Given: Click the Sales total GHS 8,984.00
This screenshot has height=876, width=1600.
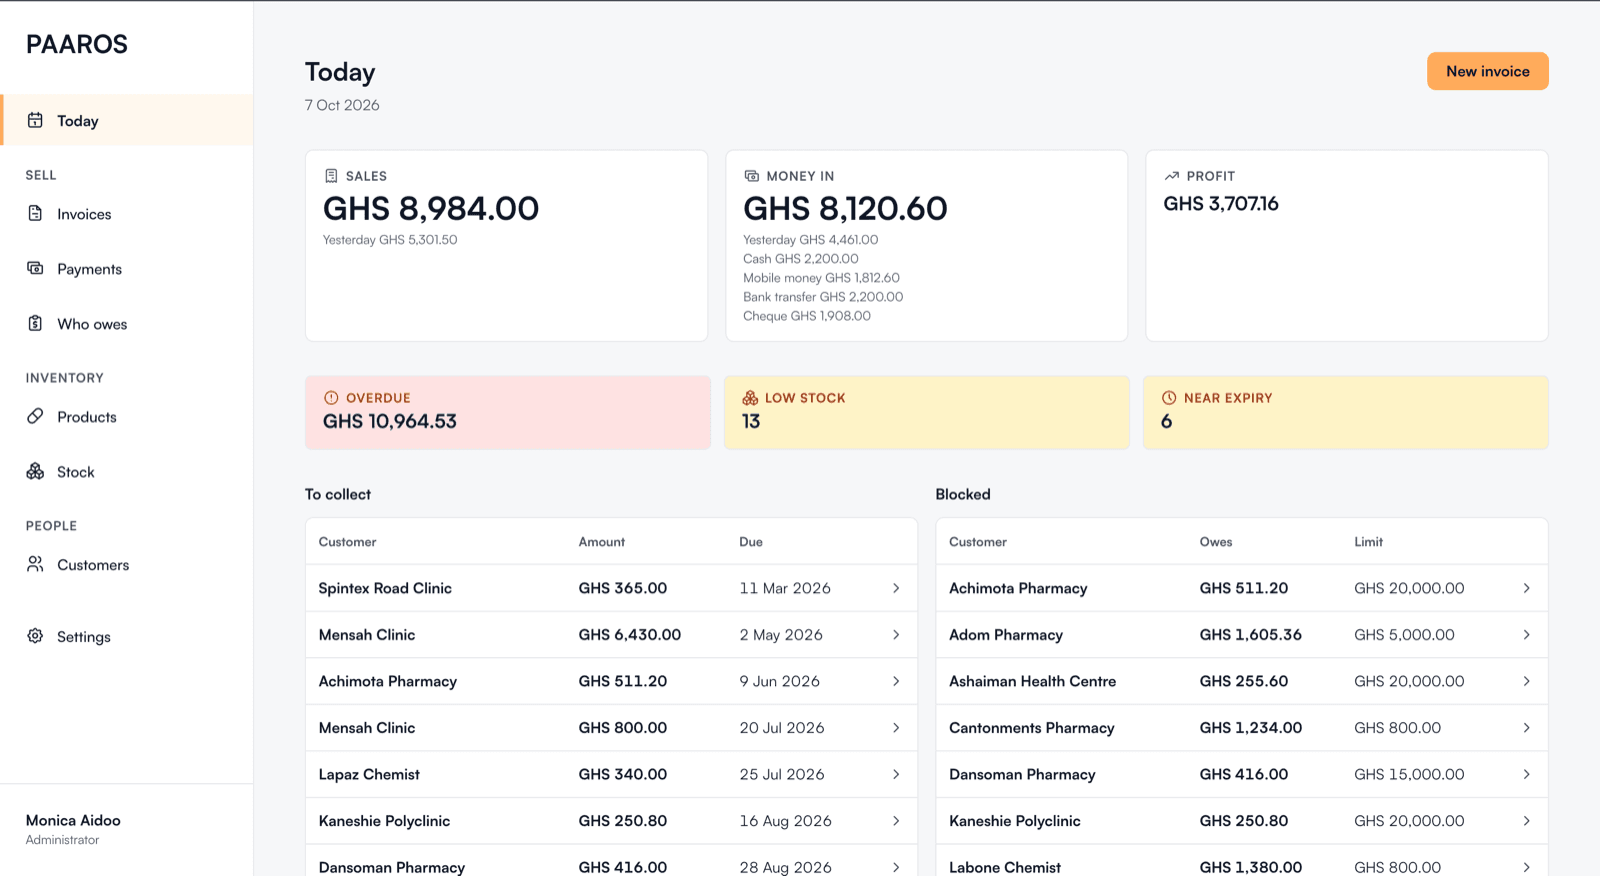Looking at the screenshot, I should coord(431,208).
